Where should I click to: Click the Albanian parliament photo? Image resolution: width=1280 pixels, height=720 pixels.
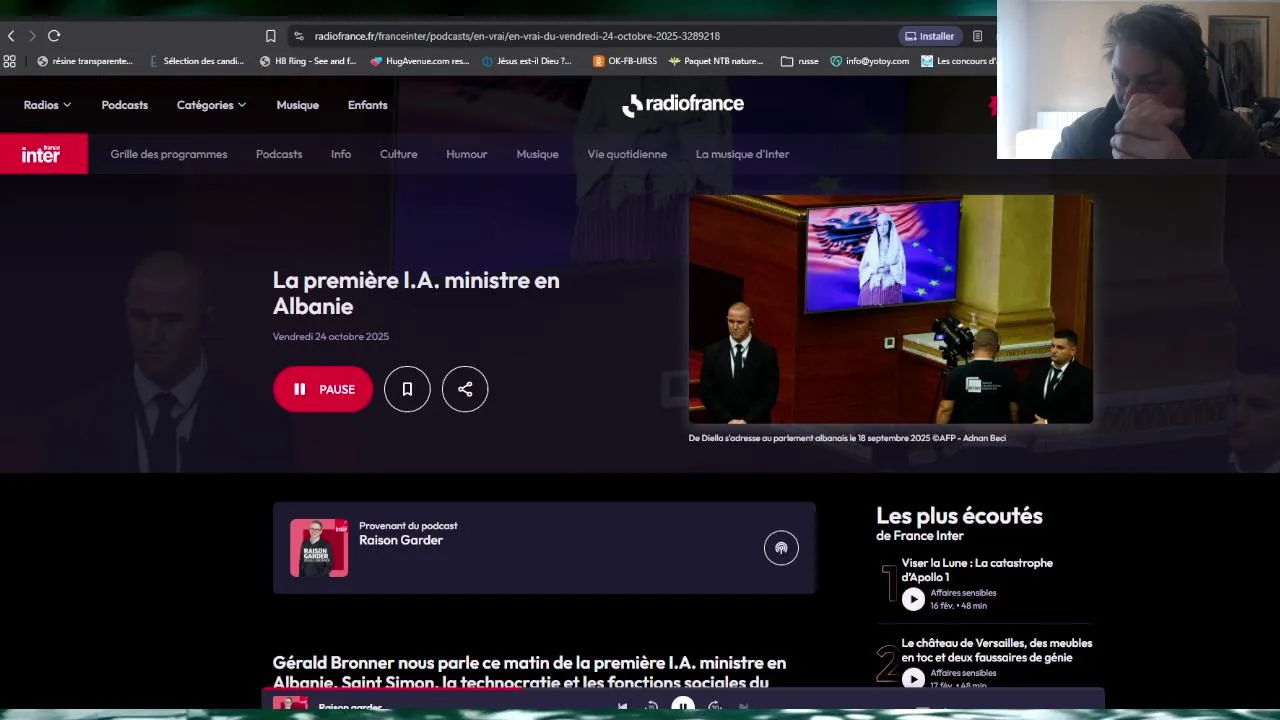click(x=890, y=309)
